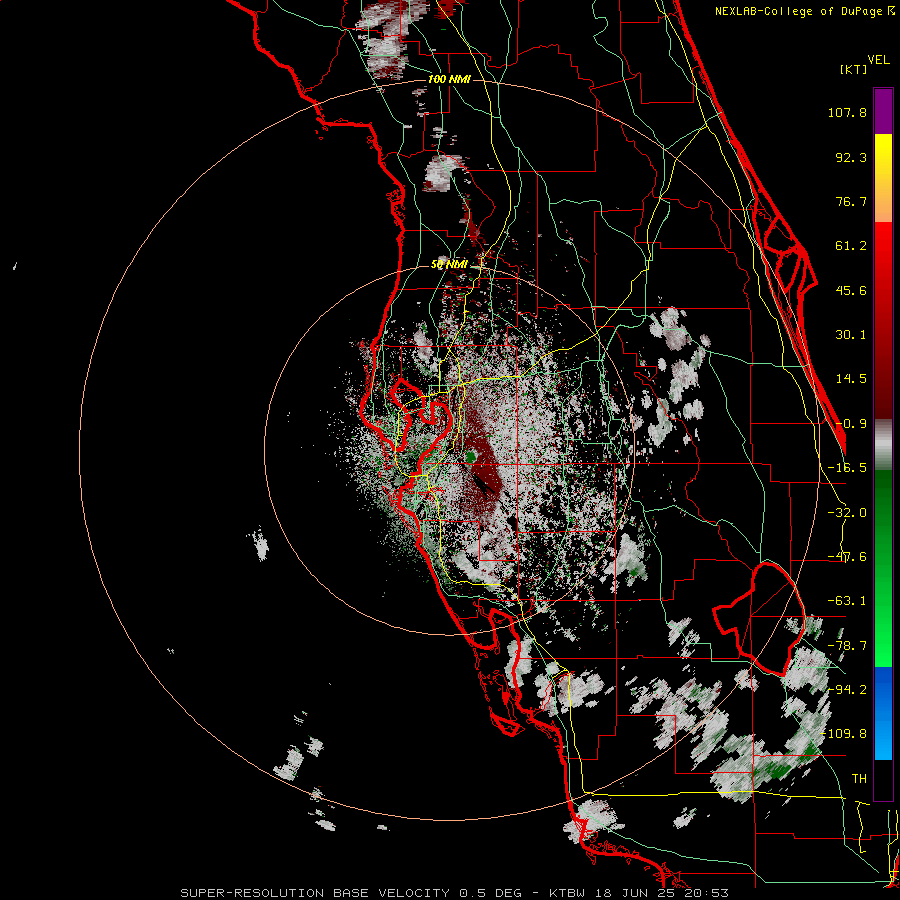900x900 pixels.
Task: Click the 76.7 scale label
Action: [851, 201]
